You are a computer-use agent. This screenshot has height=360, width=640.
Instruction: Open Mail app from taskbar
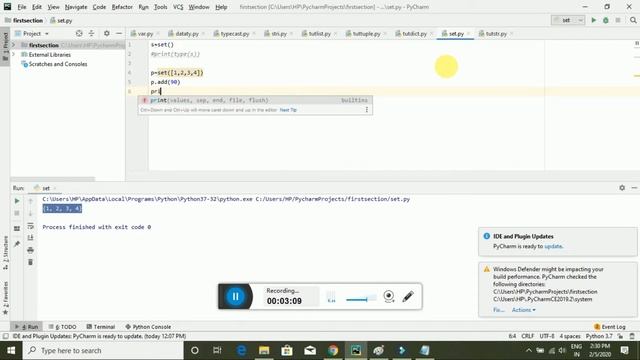click(310, 351)
